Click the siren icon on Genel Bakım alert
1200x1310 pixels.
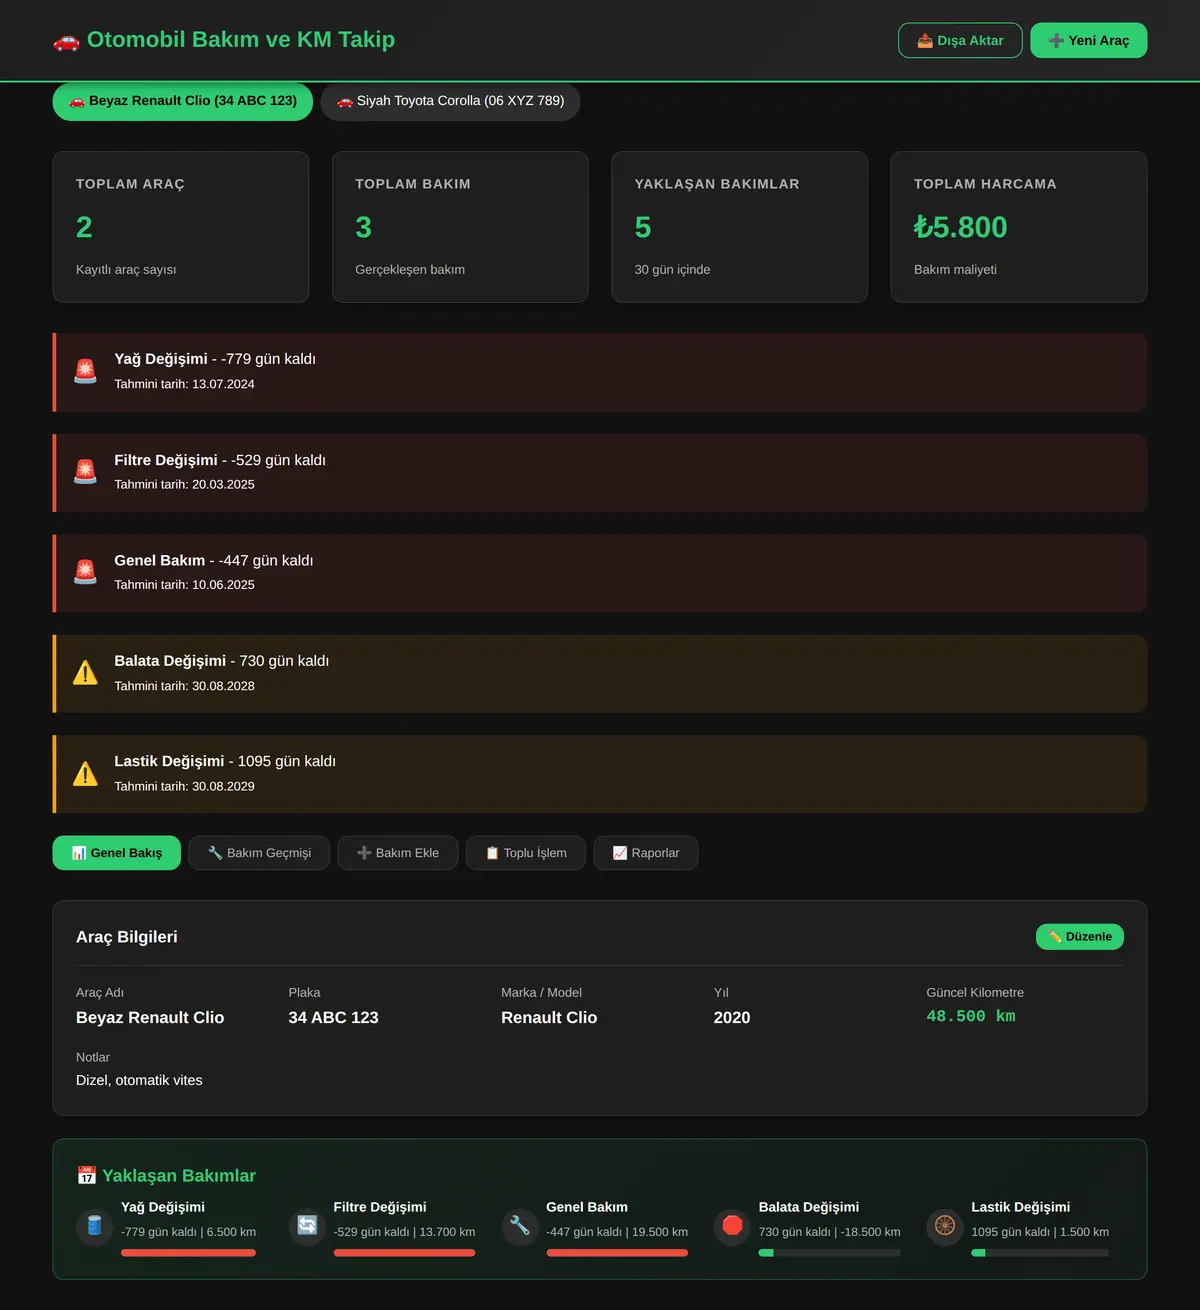[85, 572]
